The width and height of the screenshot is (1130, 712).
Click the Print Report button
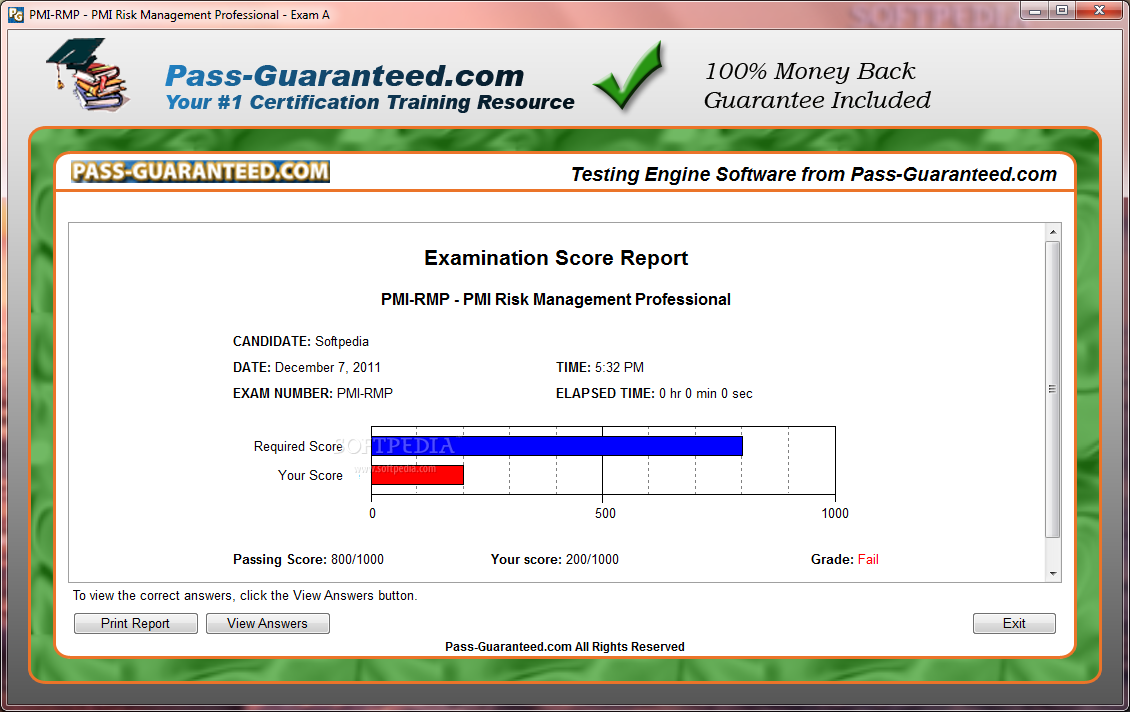tap(135, 623)
